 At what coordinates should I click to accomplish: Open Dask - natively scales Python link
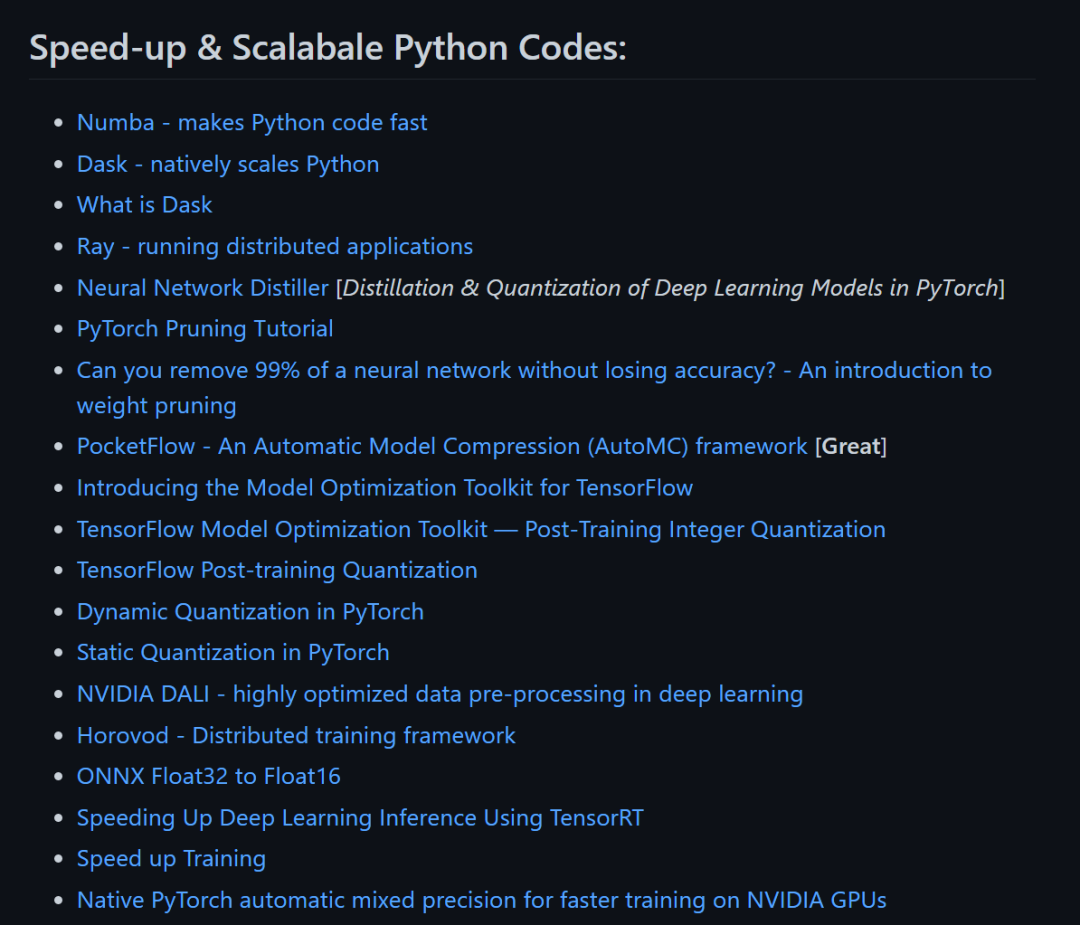tap(228, 164)
